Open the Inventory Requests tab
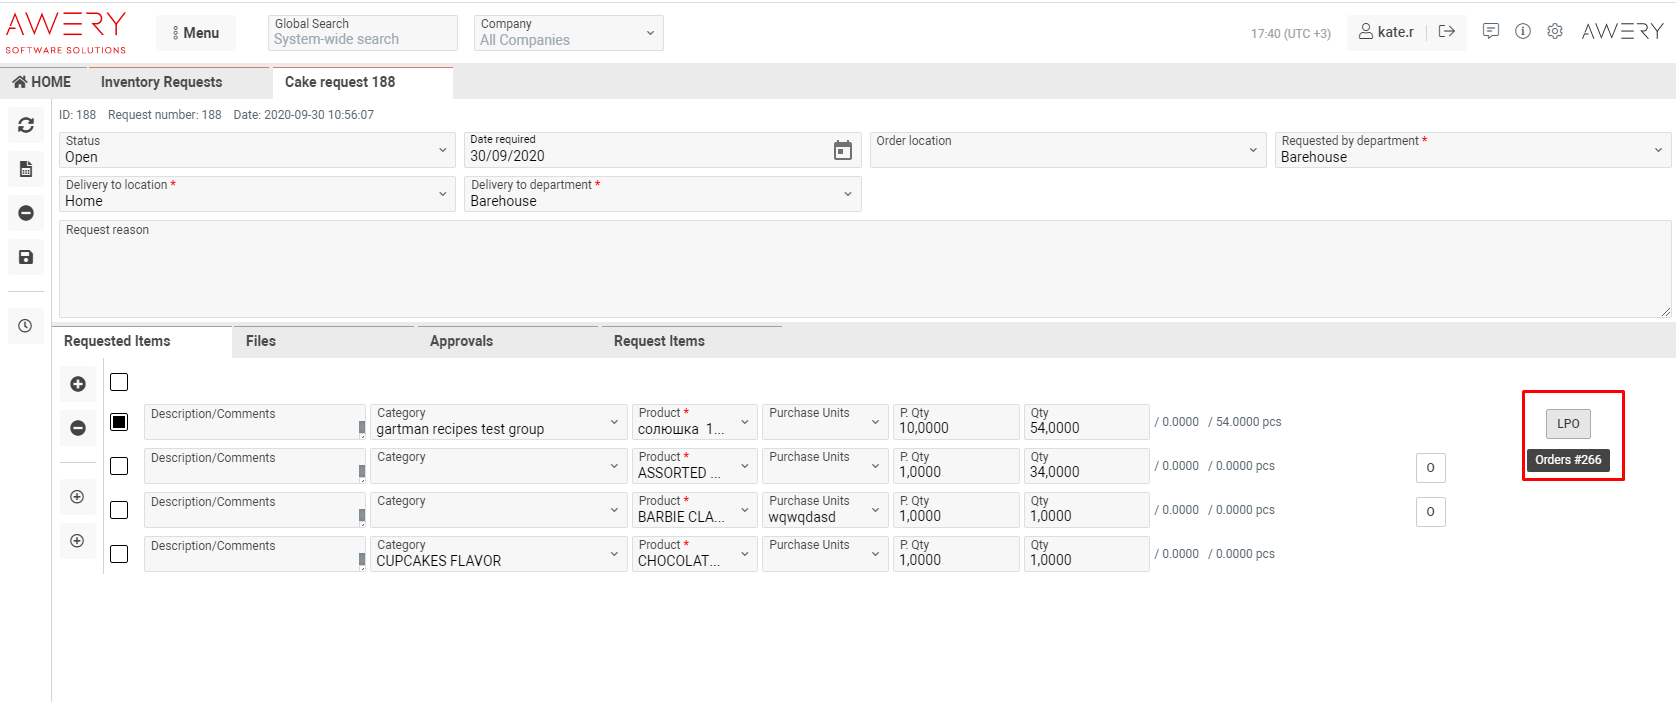 (161, 82)
